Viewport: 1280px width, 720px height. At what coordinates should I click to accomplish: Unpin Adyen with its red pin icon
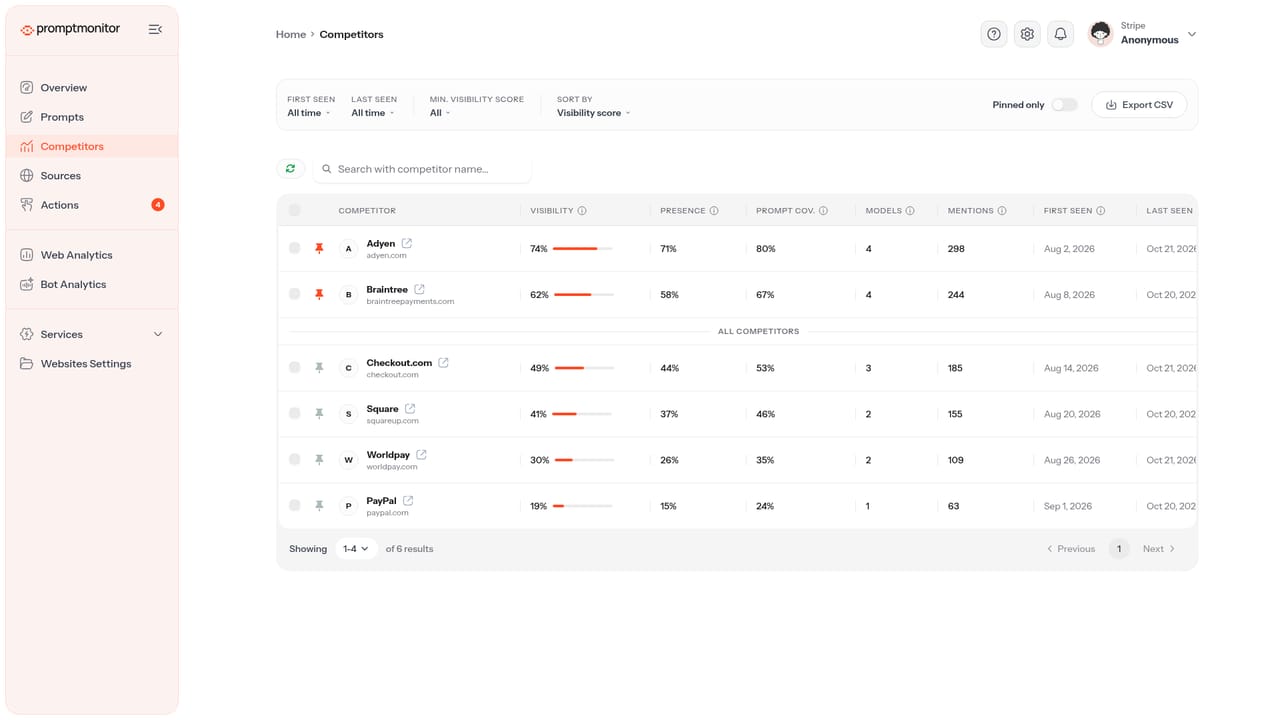[x=319, y=249]
